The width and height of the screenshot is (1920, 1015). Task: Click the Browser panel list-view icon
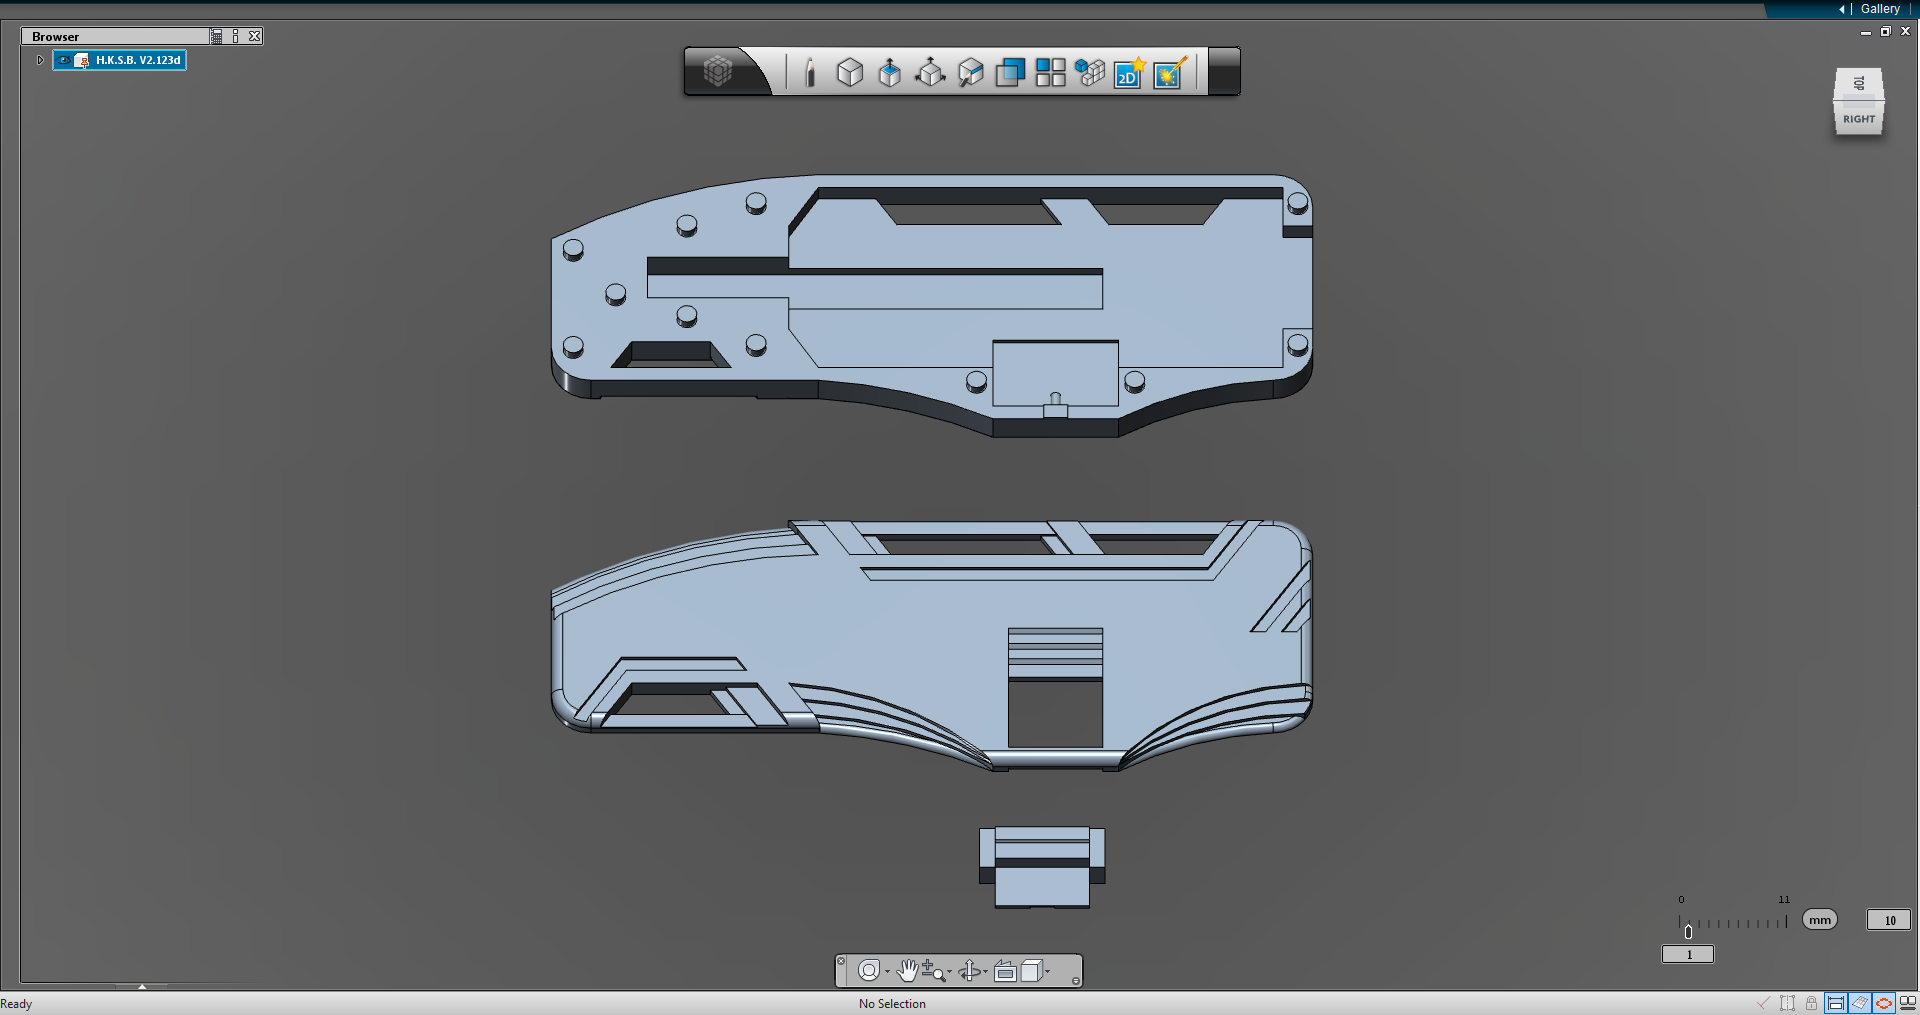click(217, 36)
